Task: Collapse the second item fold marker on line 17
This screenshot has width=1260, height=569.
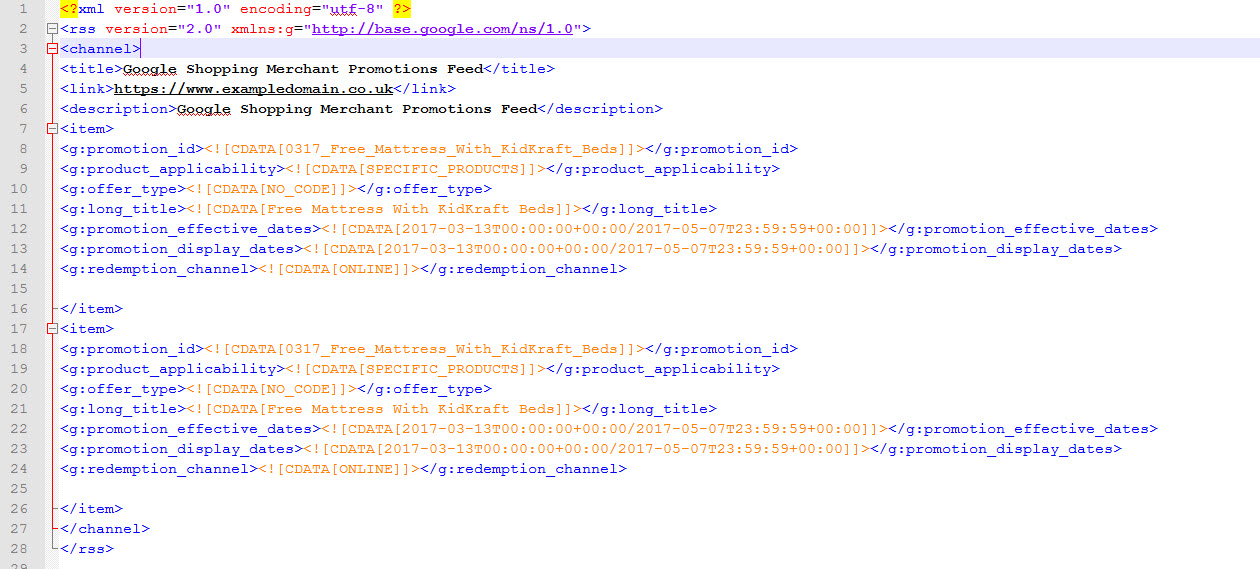Action: click(51, 329)
